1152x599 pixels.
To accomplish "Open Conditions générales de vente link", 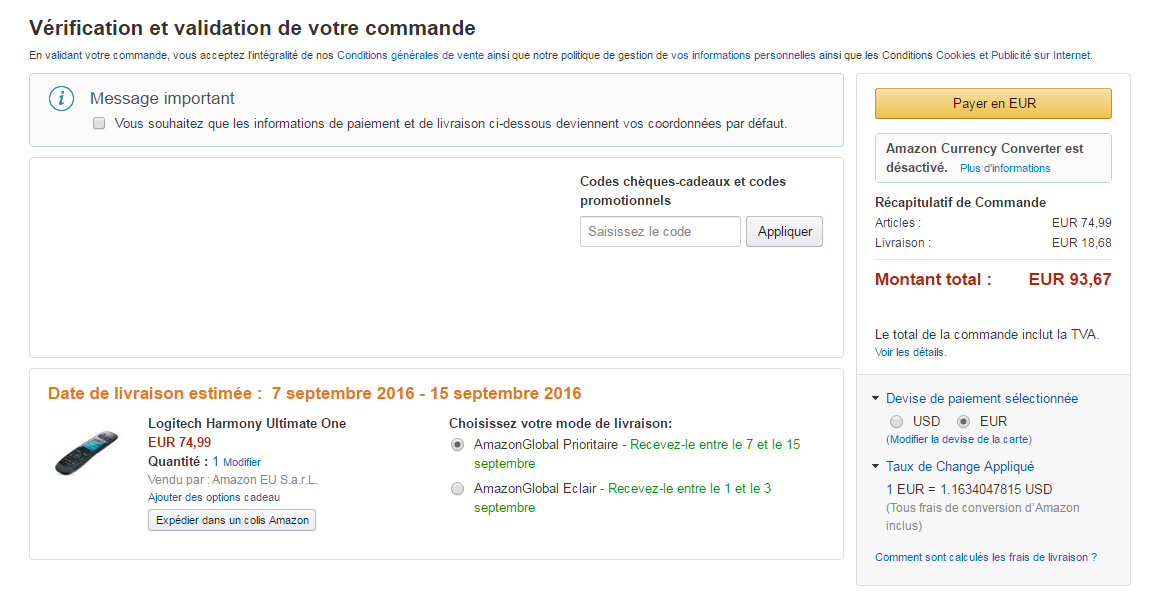I will coord(411,55).
